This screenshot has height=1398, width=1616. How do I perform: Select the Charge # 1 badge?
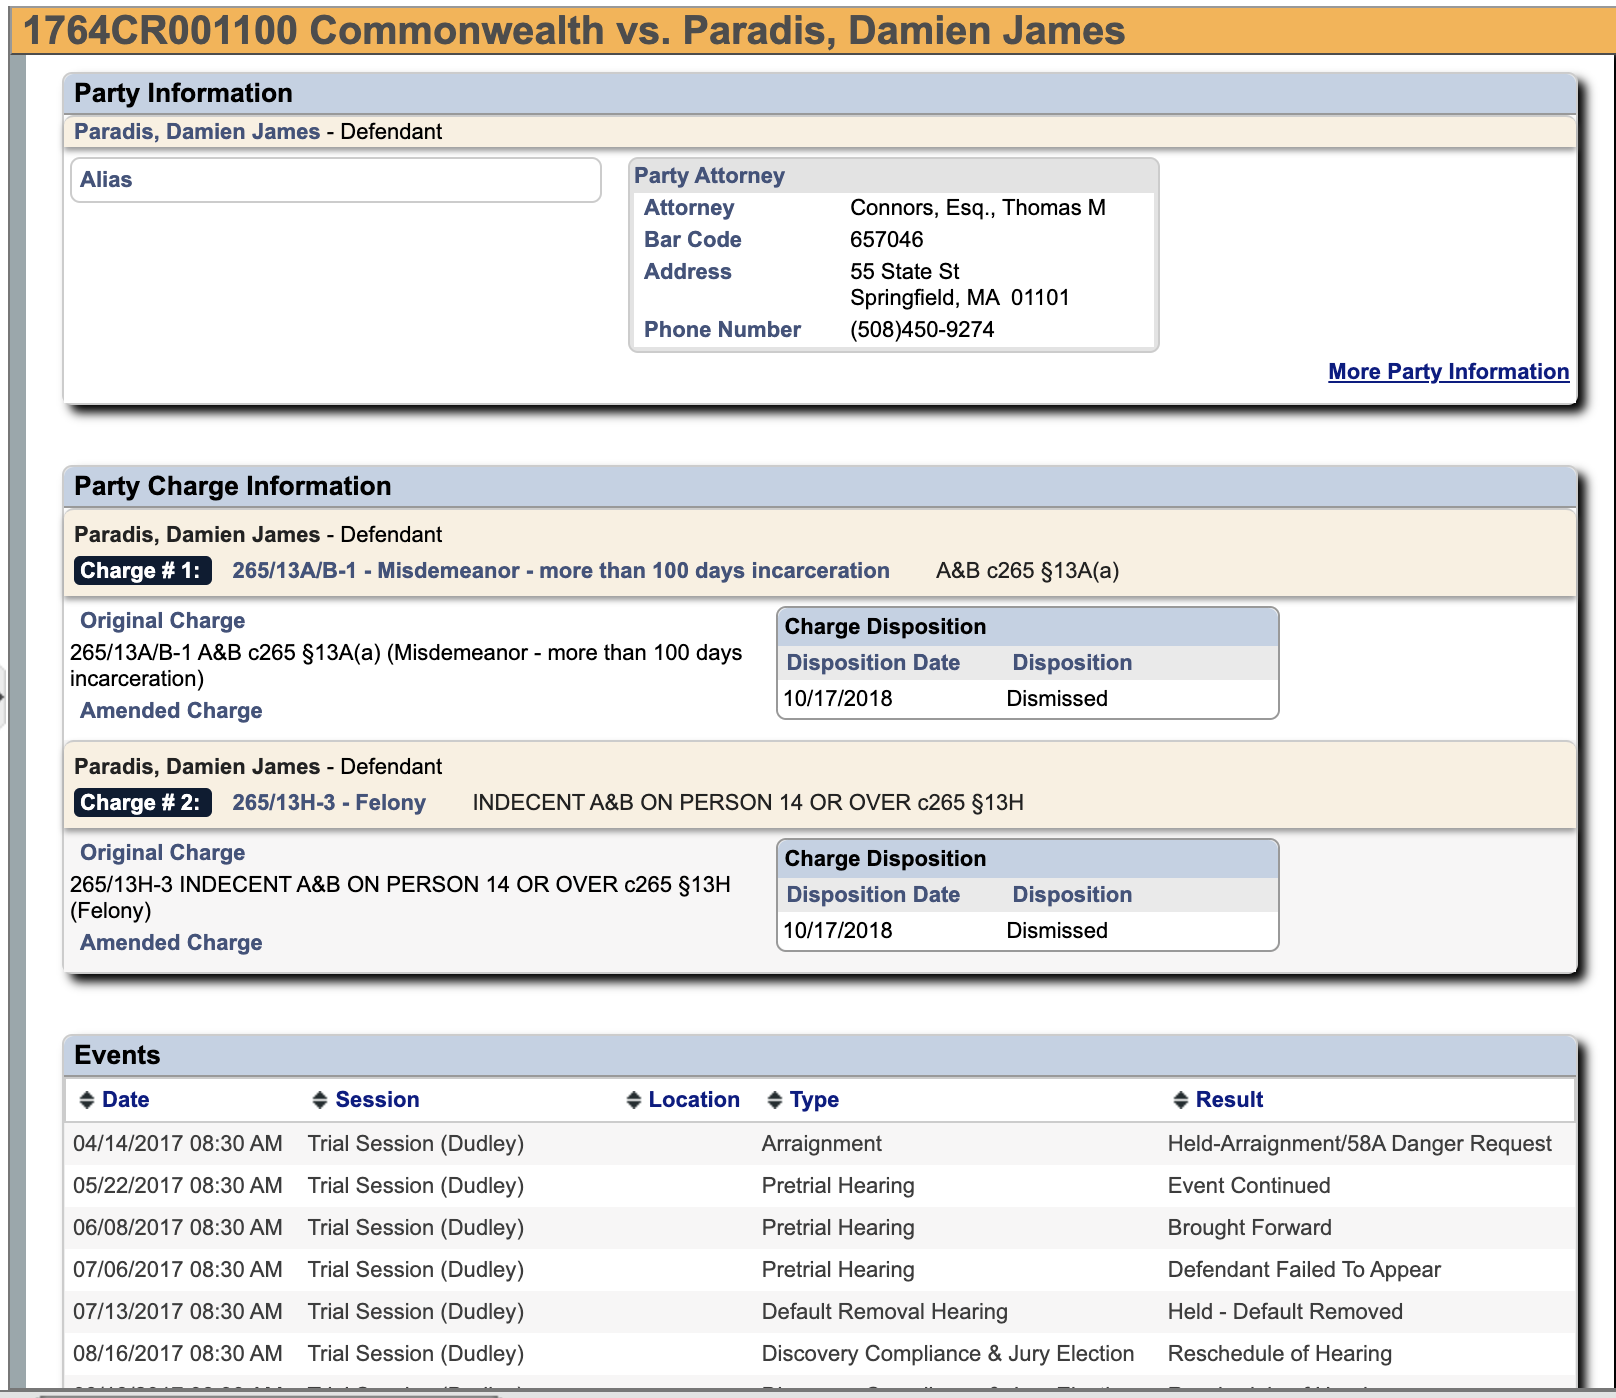[x=141, y=571]
